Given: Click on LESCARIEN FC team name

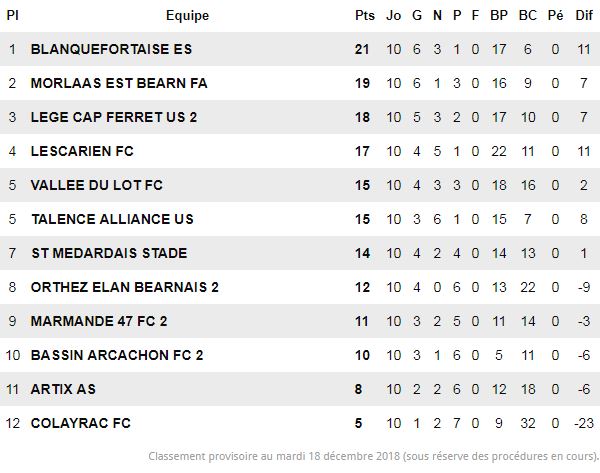Looking at the screenshot, I should pos(82,151).
